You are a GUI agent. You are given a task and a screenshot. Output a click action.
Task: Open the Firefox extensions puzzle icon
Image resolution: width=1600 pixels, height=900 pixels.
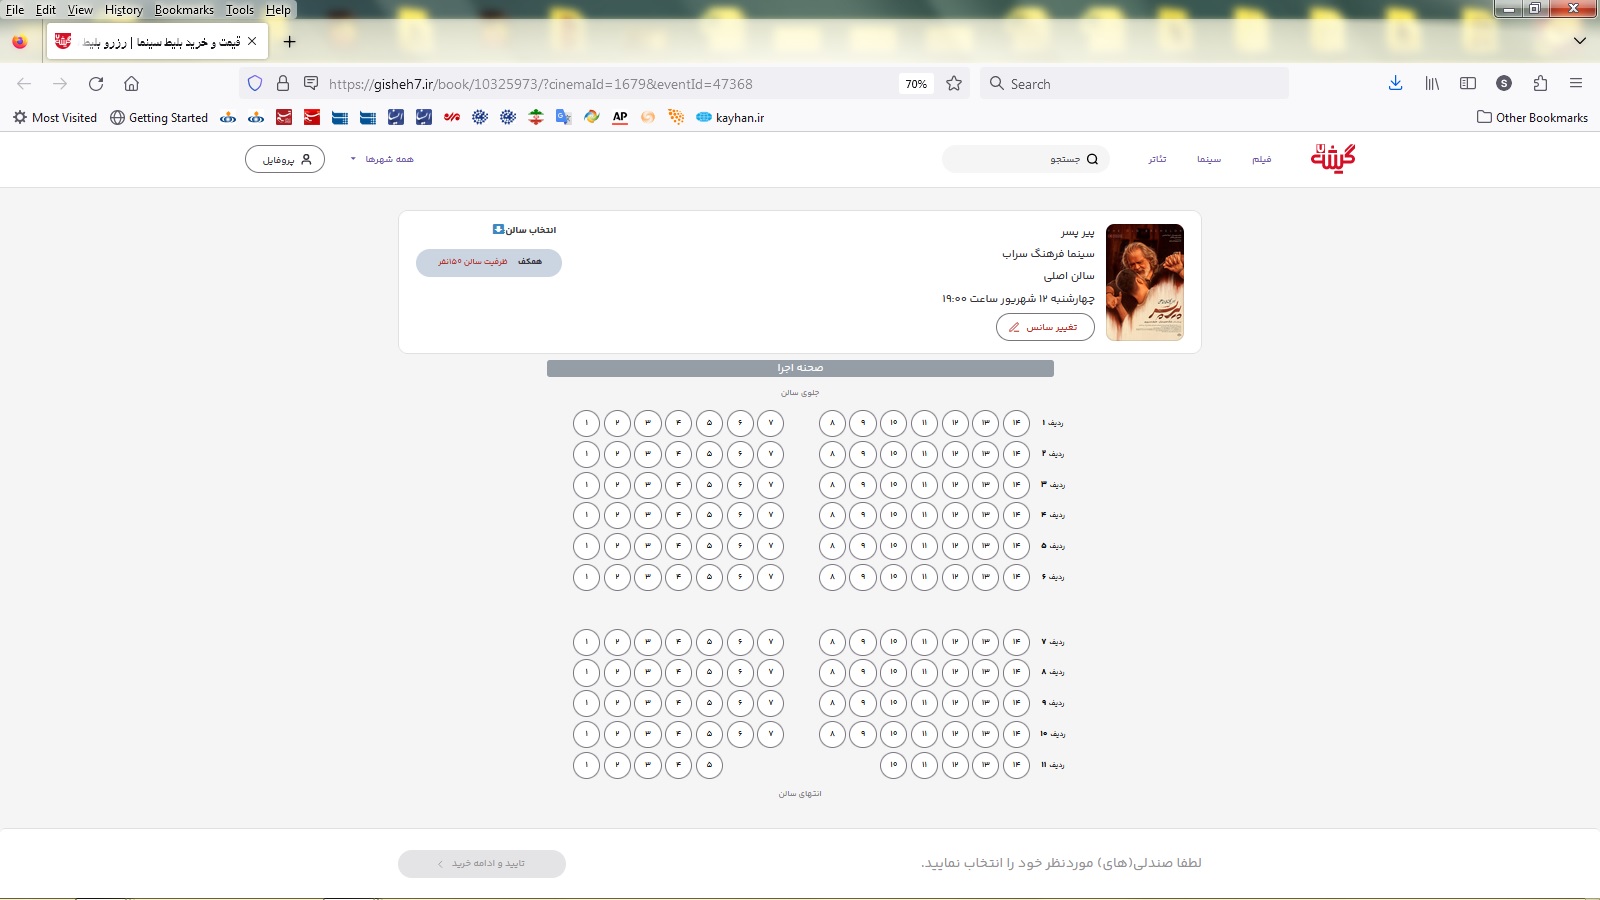tap(1540, 84)
